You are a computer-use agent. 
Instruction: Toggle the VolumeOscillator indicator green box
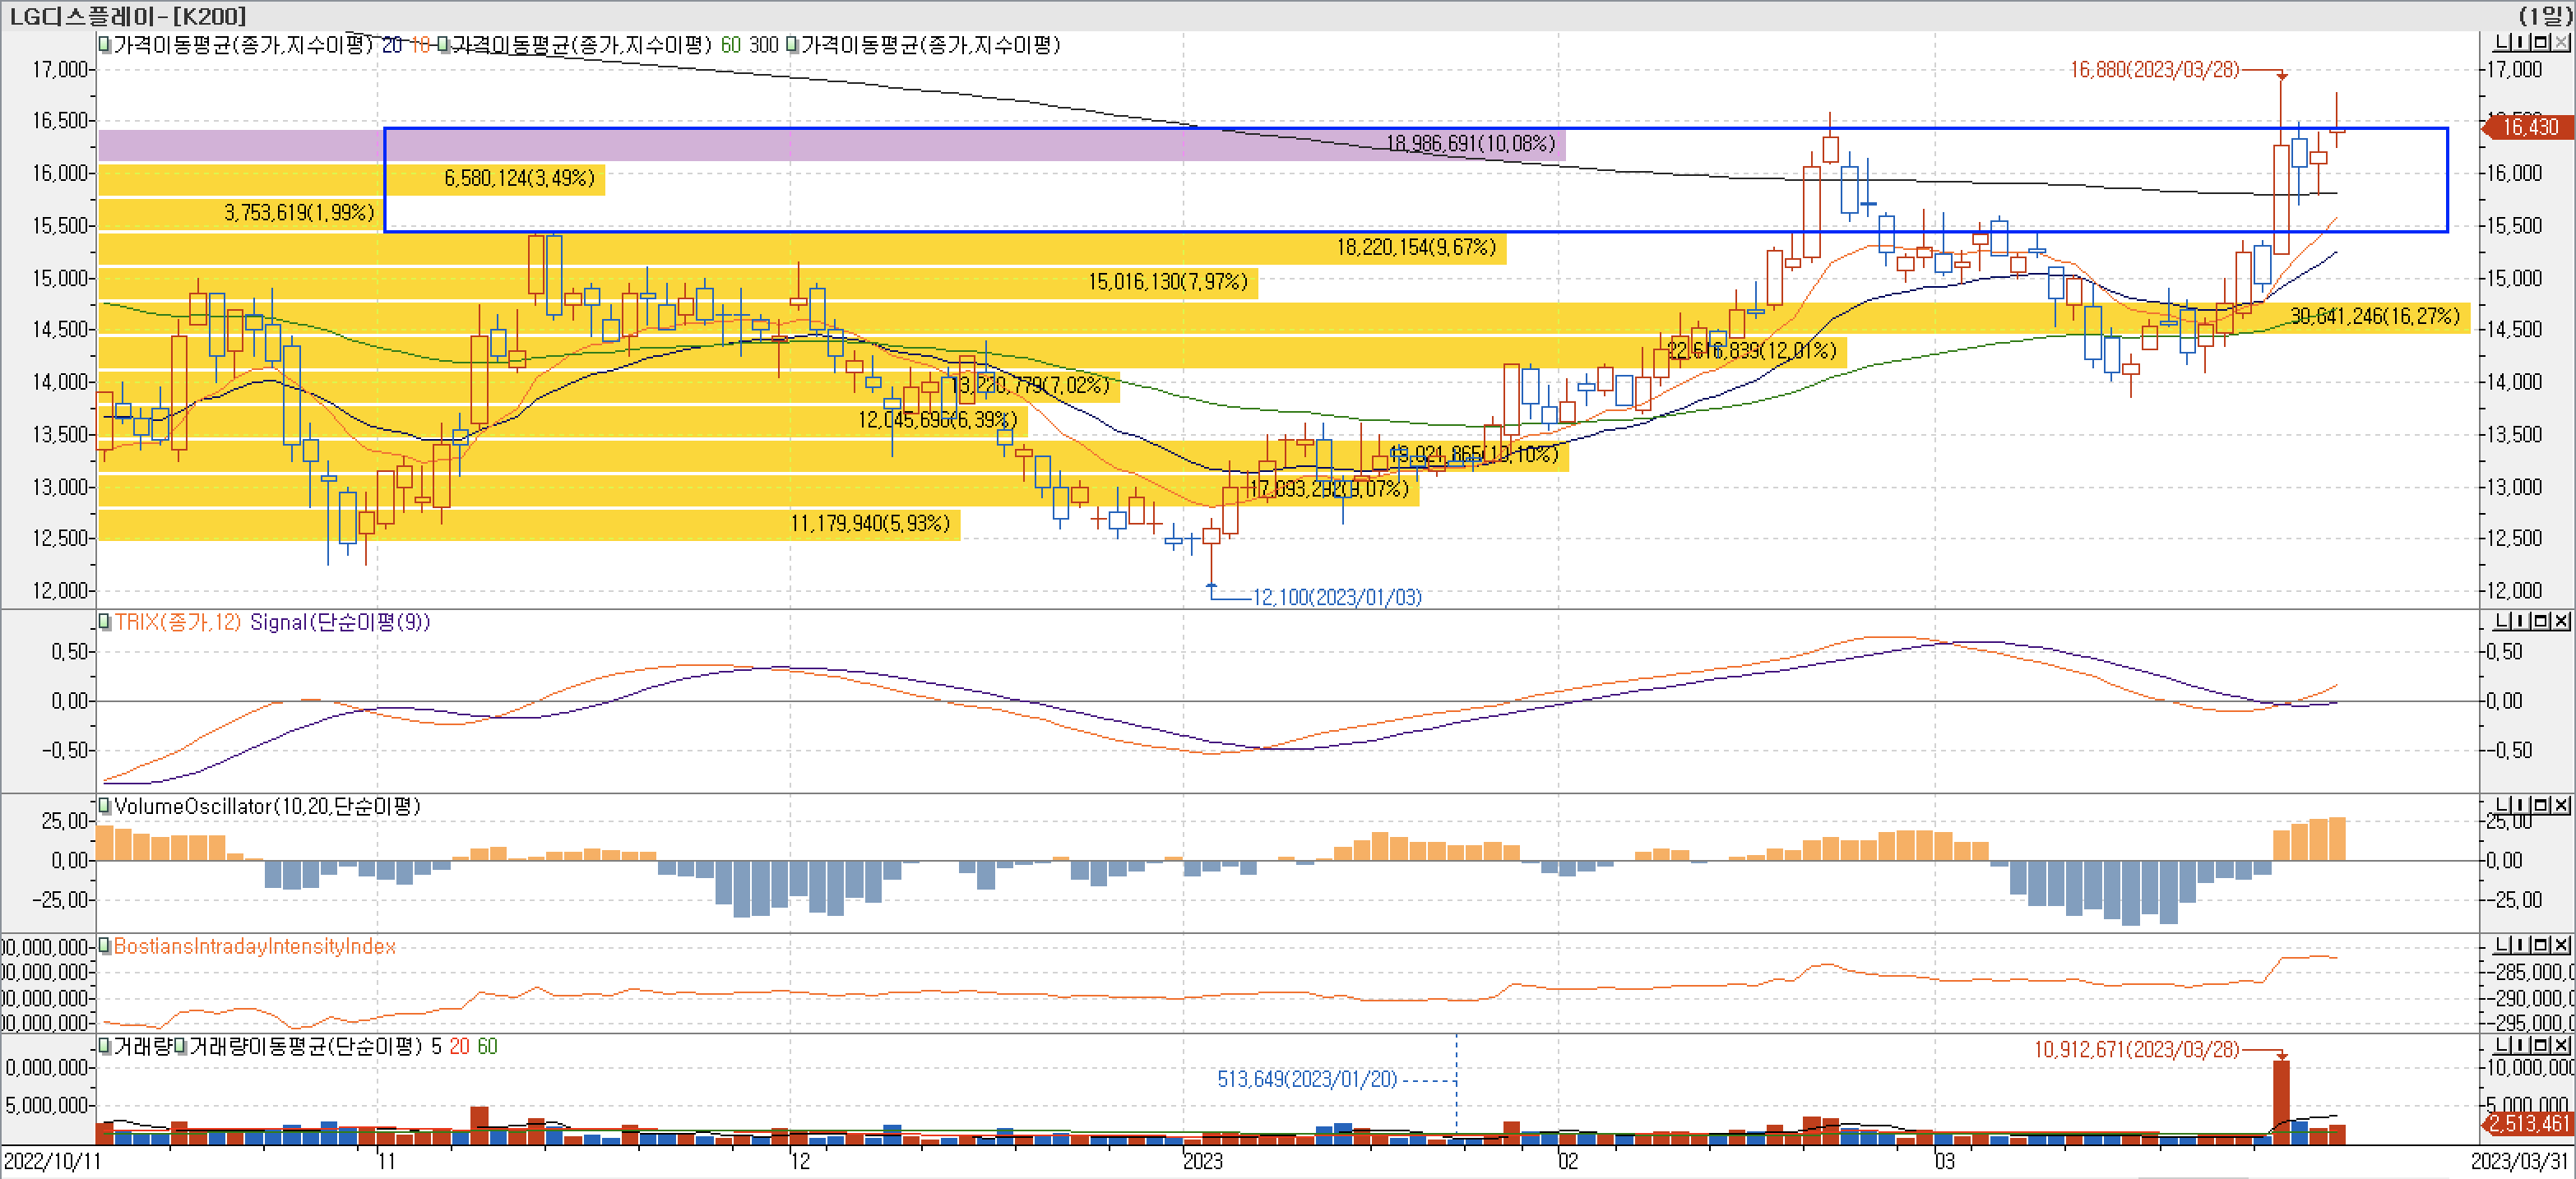[x=104, y=806]
